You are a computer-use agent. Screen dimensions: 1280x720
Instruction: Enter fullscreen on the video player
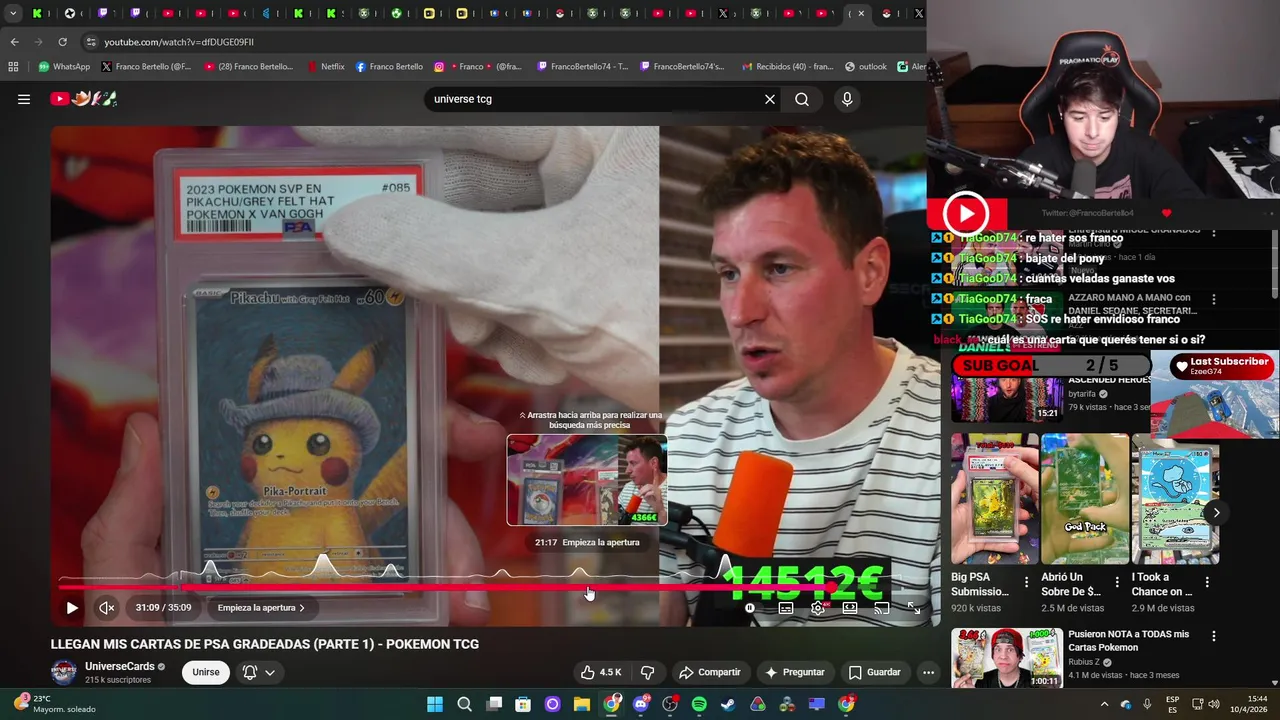(913, 608)
